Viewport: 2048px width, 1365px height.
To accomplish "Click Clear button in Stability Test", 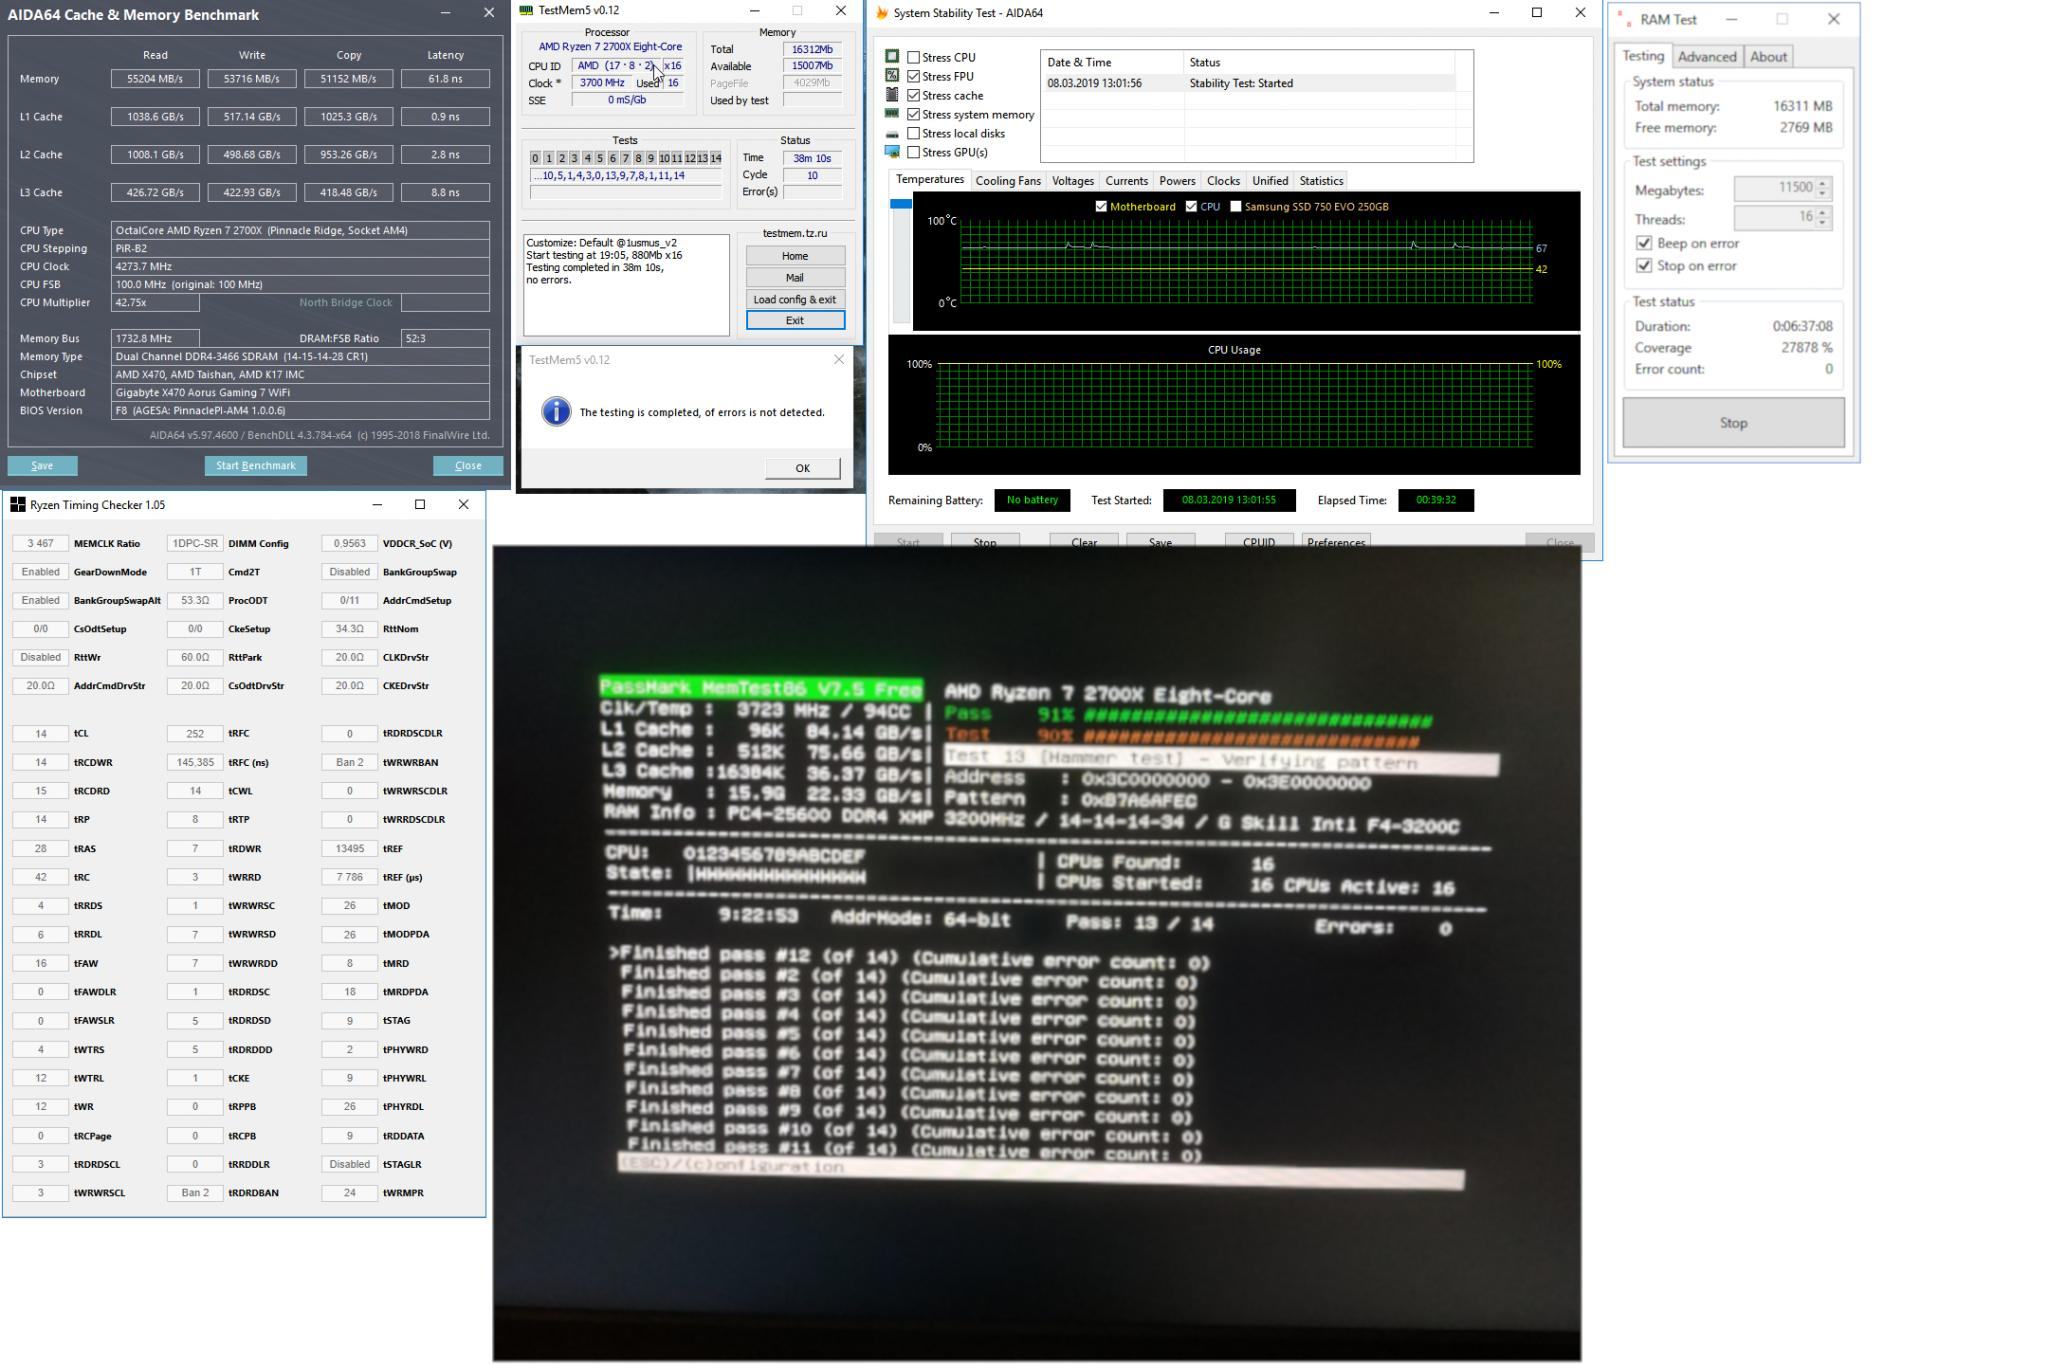I will coord(1084,541).
